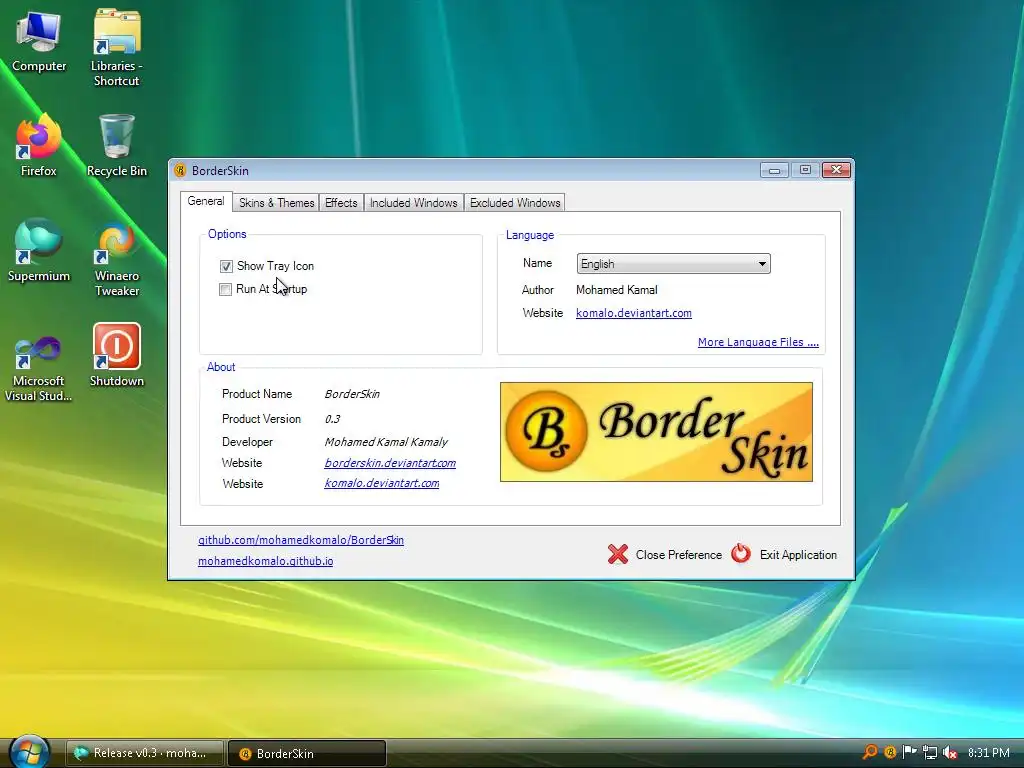Viewport: 1024px width, 768px height.
Task: Open the Effects tab
Action: pos(341,203)
